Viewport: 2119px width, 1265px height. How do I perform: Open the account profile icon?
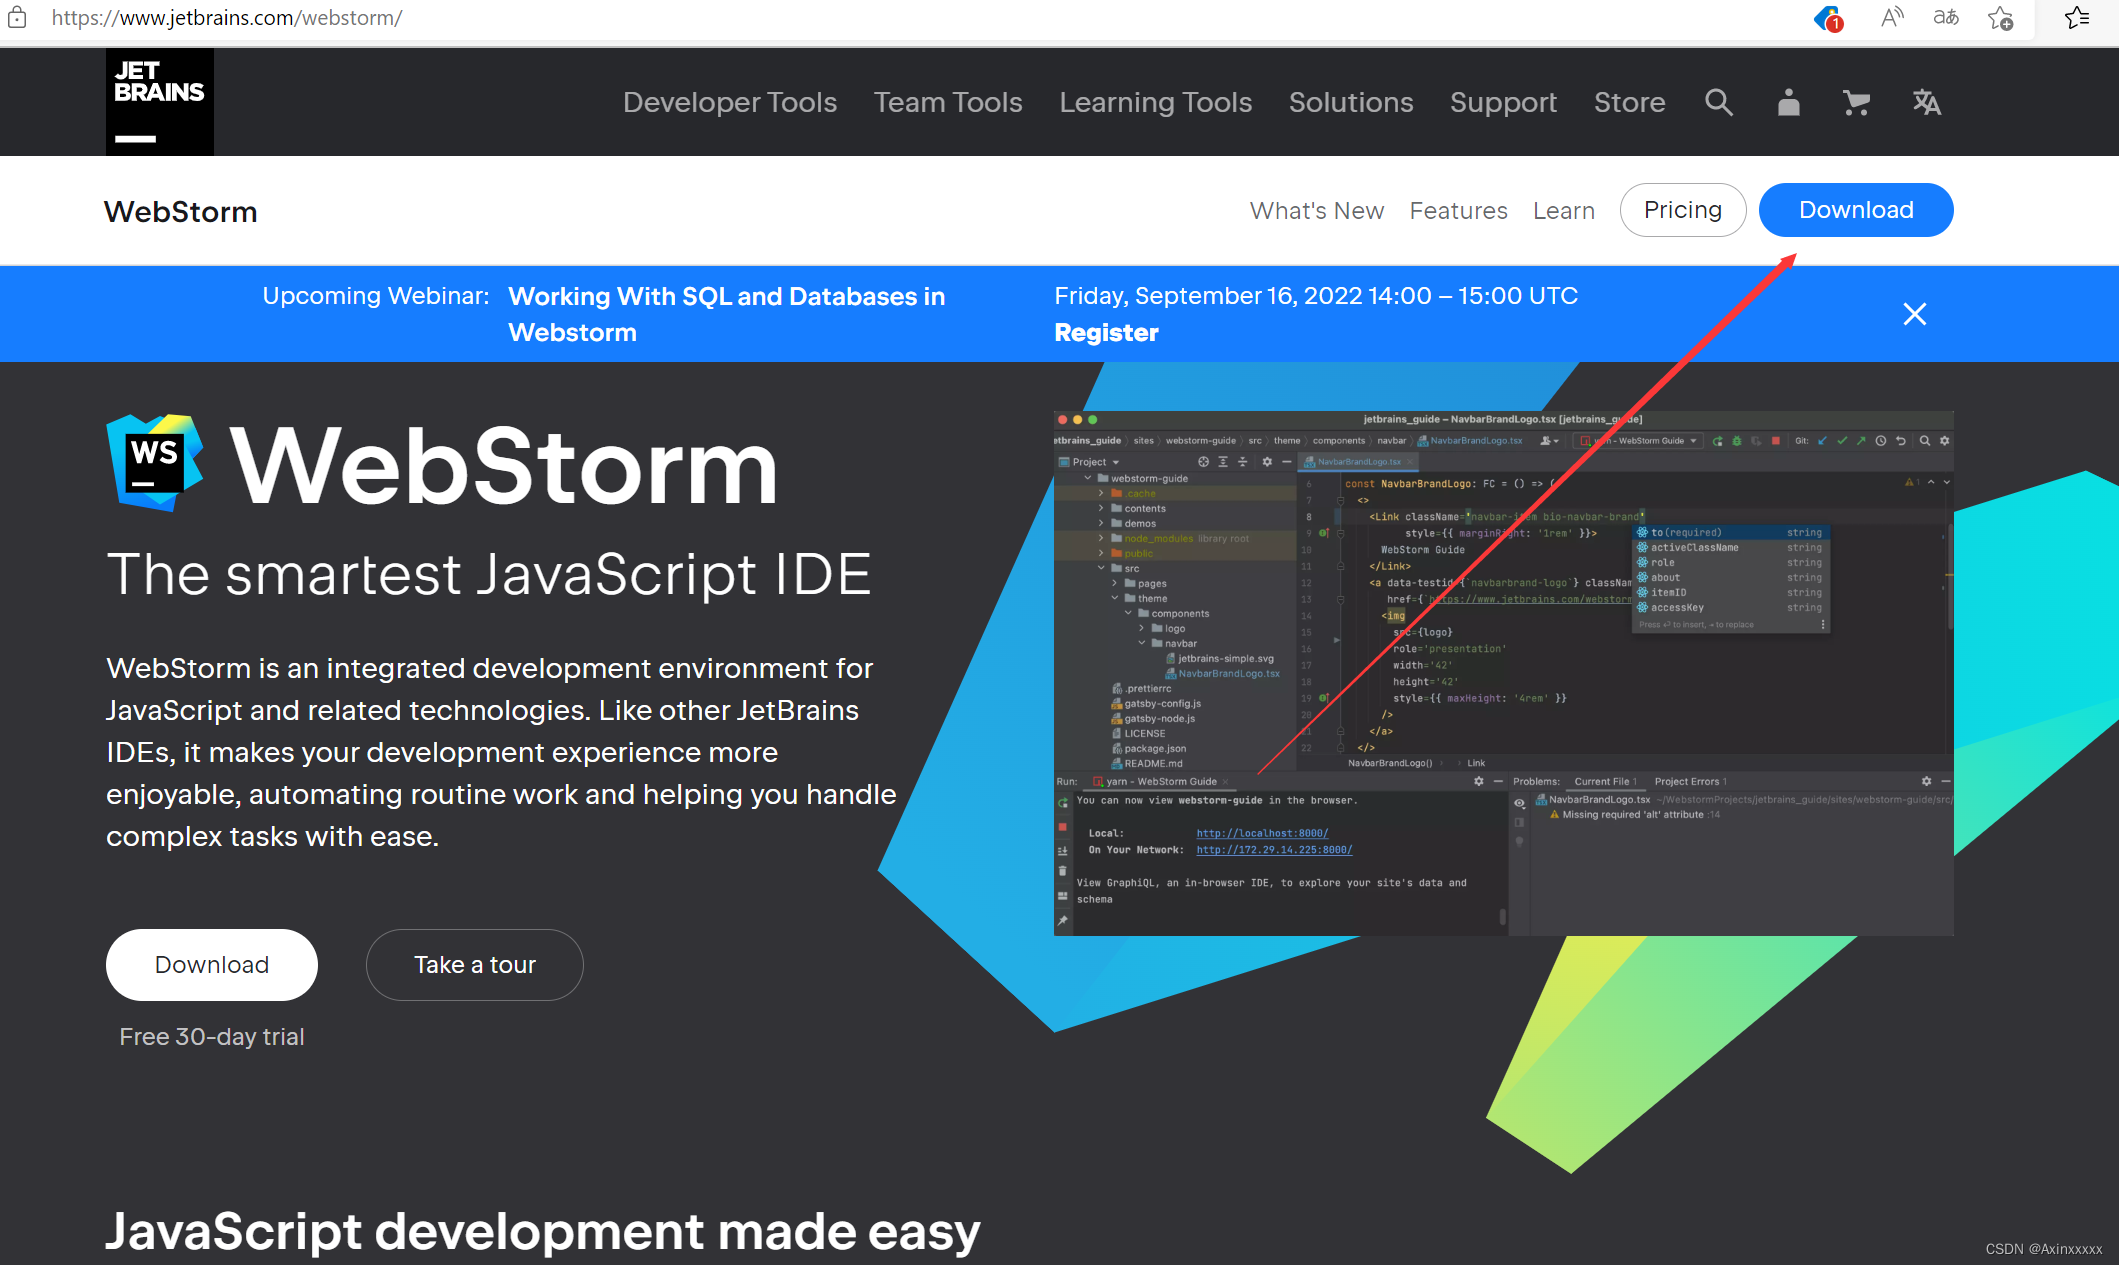point(1788,102)
